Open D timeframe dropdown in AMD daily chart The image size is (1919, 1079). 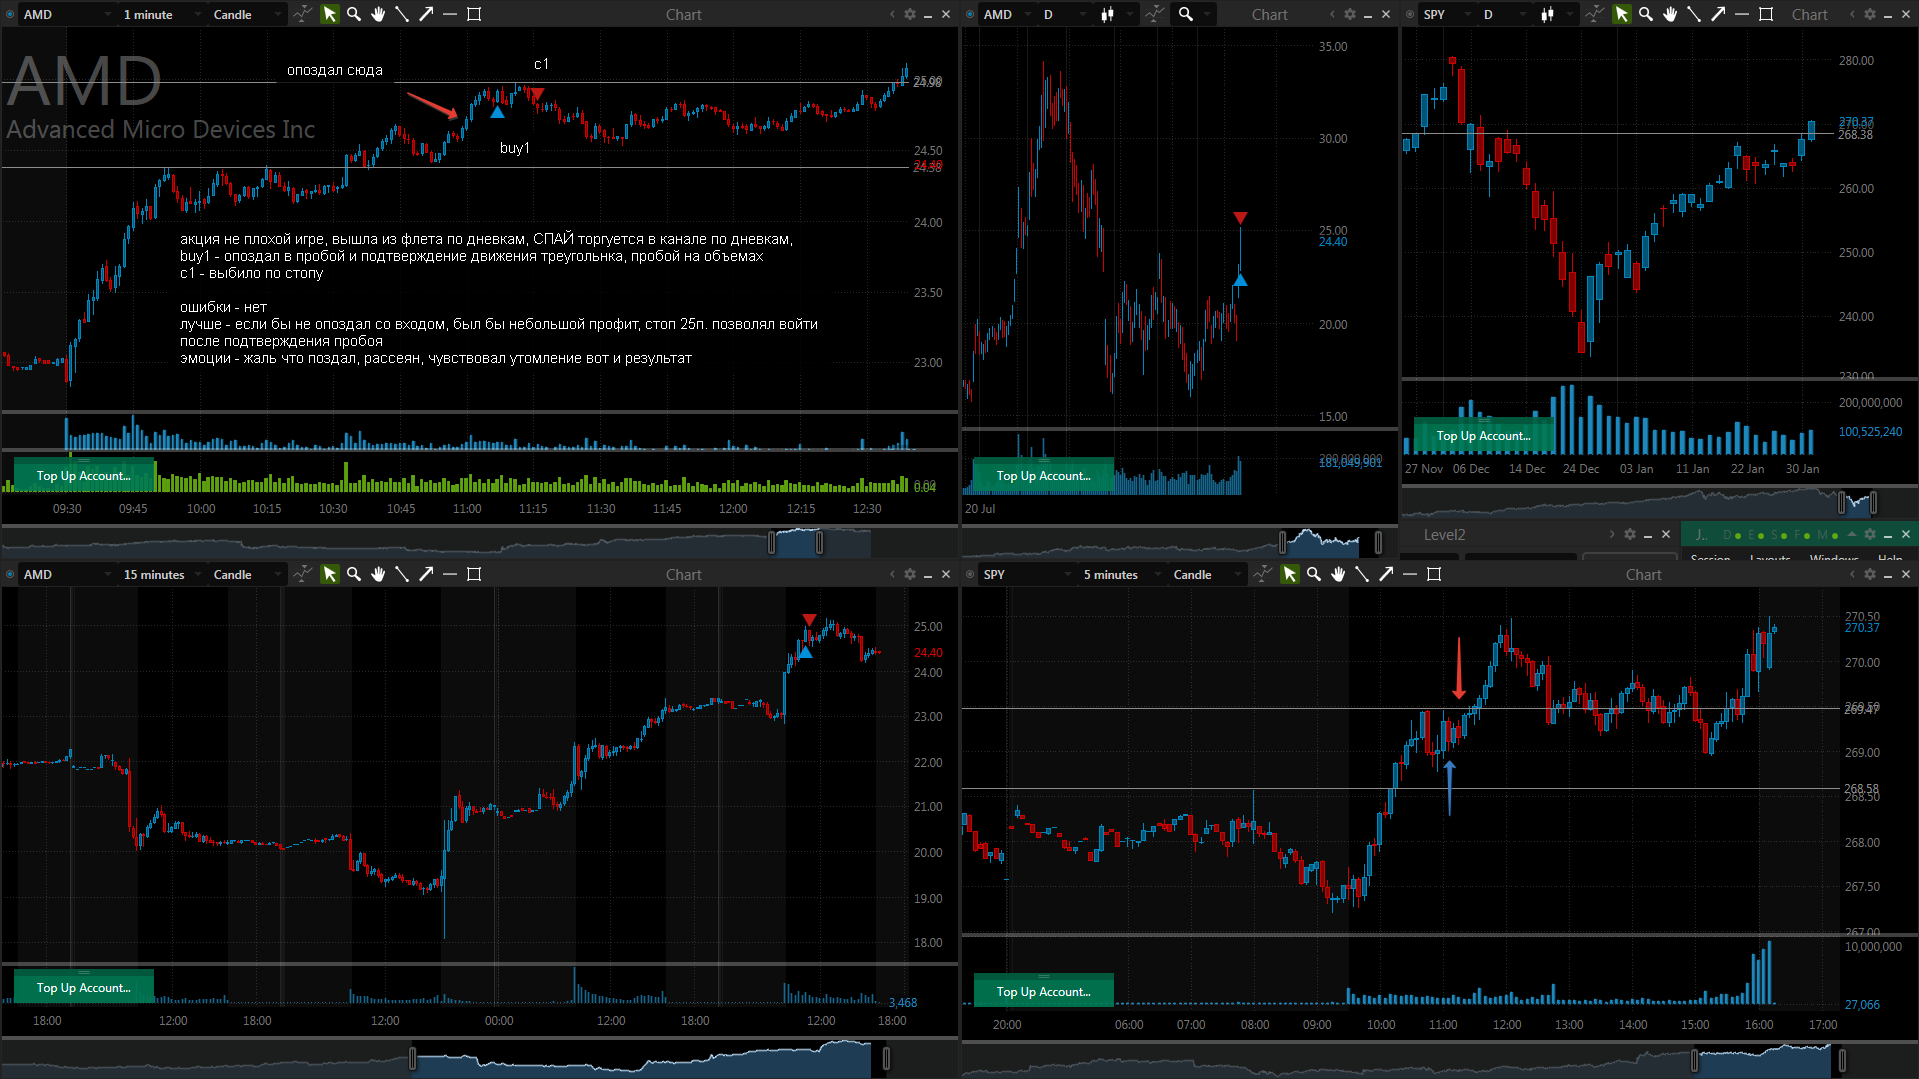tap(1064, 14)
